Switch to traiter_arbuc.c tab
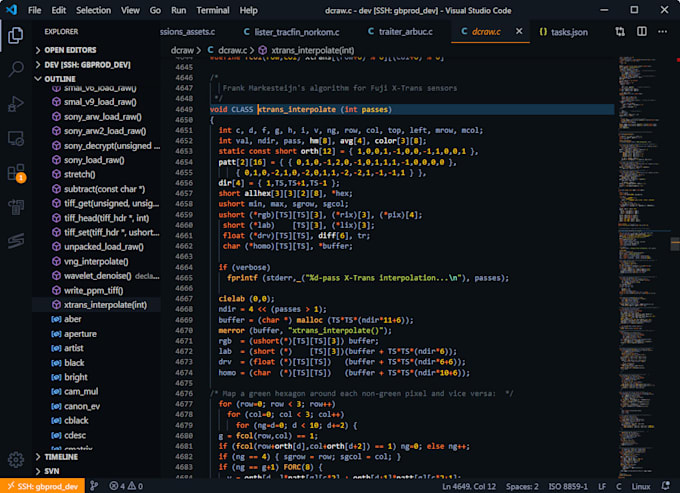 (400, 32)
